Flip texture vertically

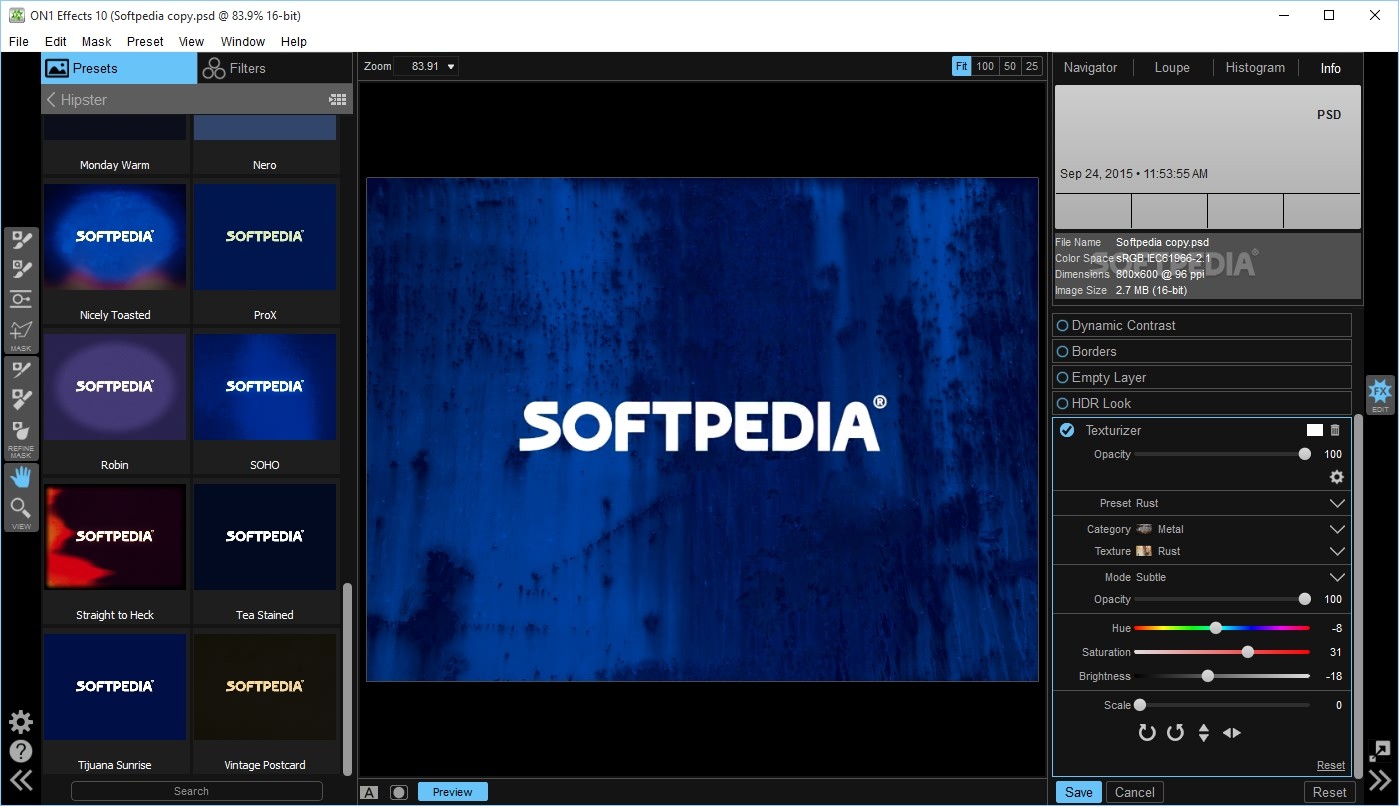click(x=1204, y=733)
